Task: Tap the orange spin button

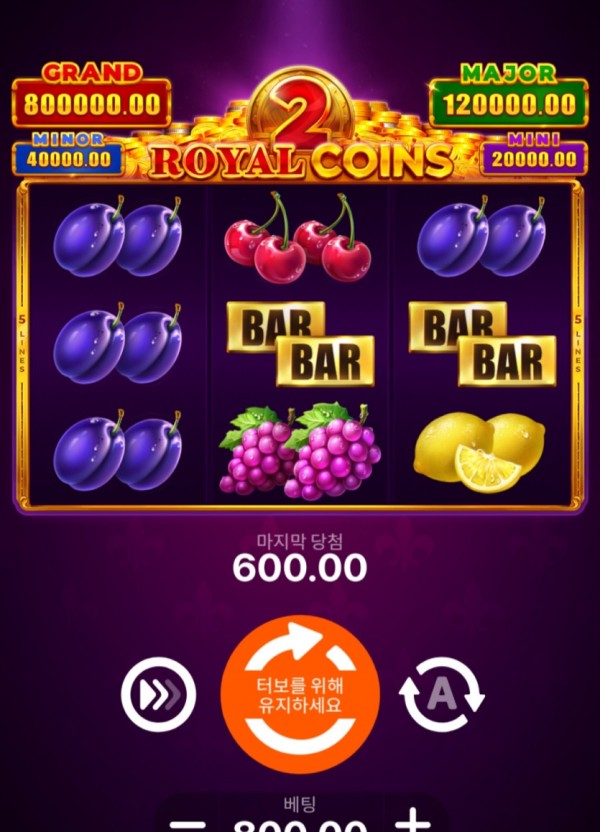Action: [300, 694]
